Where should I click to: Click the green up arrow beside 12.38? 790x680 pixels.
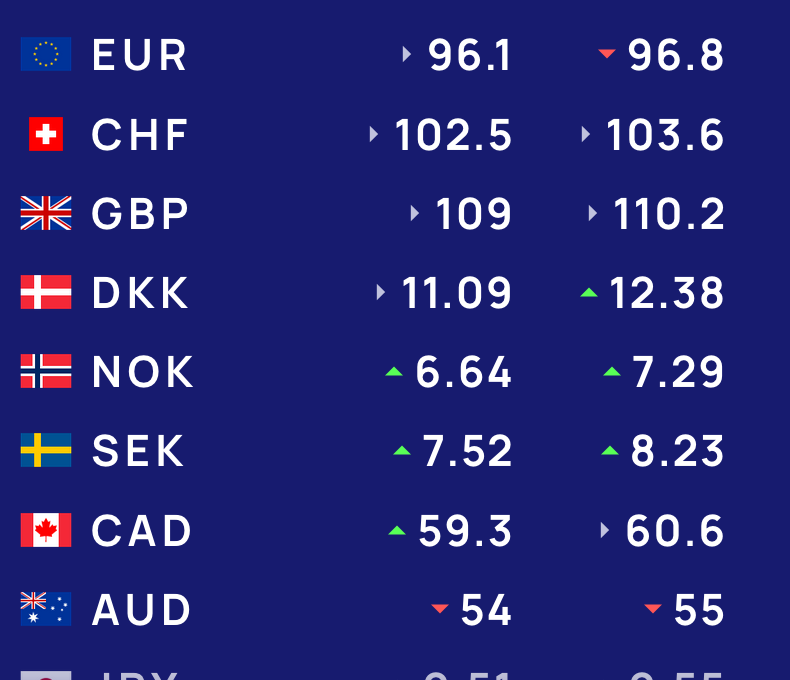click(x=589, y=293)
